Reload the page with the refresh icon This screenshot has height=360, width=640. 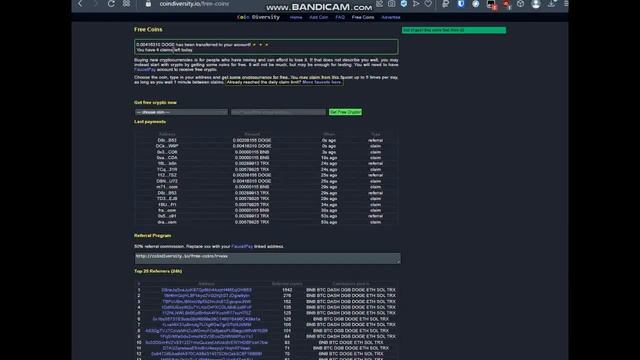click(111, 4)
